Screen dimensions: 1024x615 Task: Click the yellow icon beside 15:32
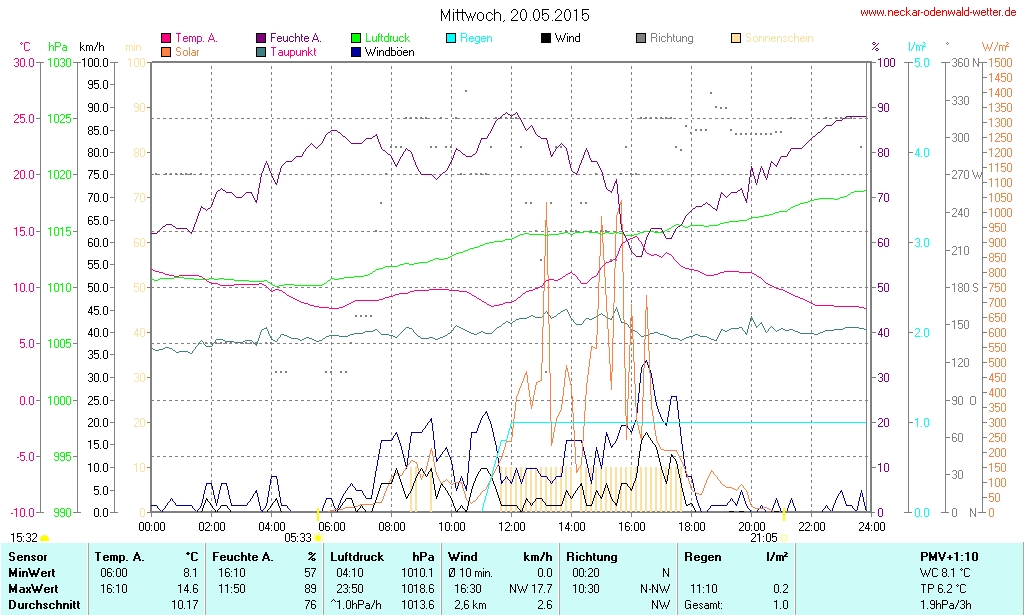pos(45,537)
